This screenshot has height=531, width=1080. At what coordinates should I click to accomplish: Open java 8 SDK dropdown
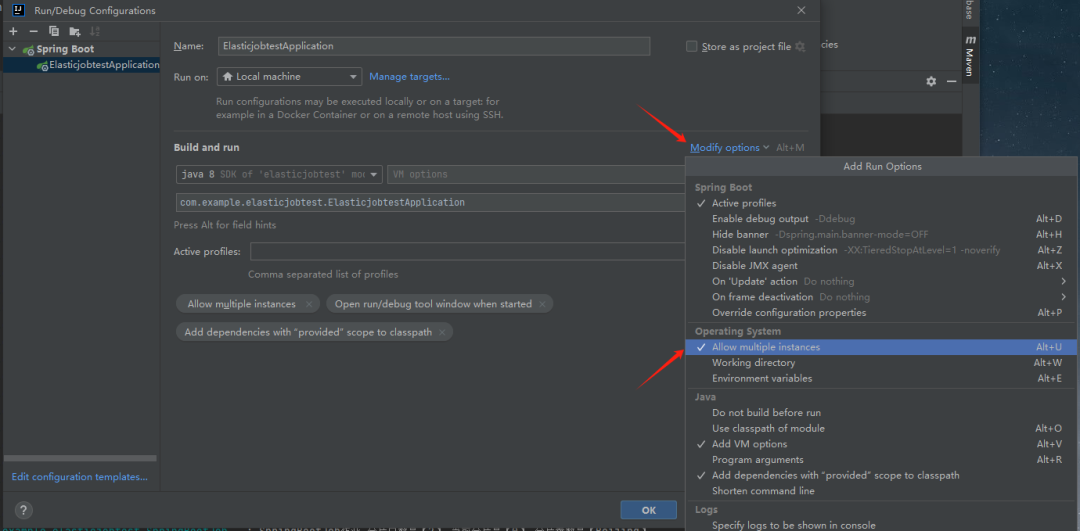(x=279, y=174)
